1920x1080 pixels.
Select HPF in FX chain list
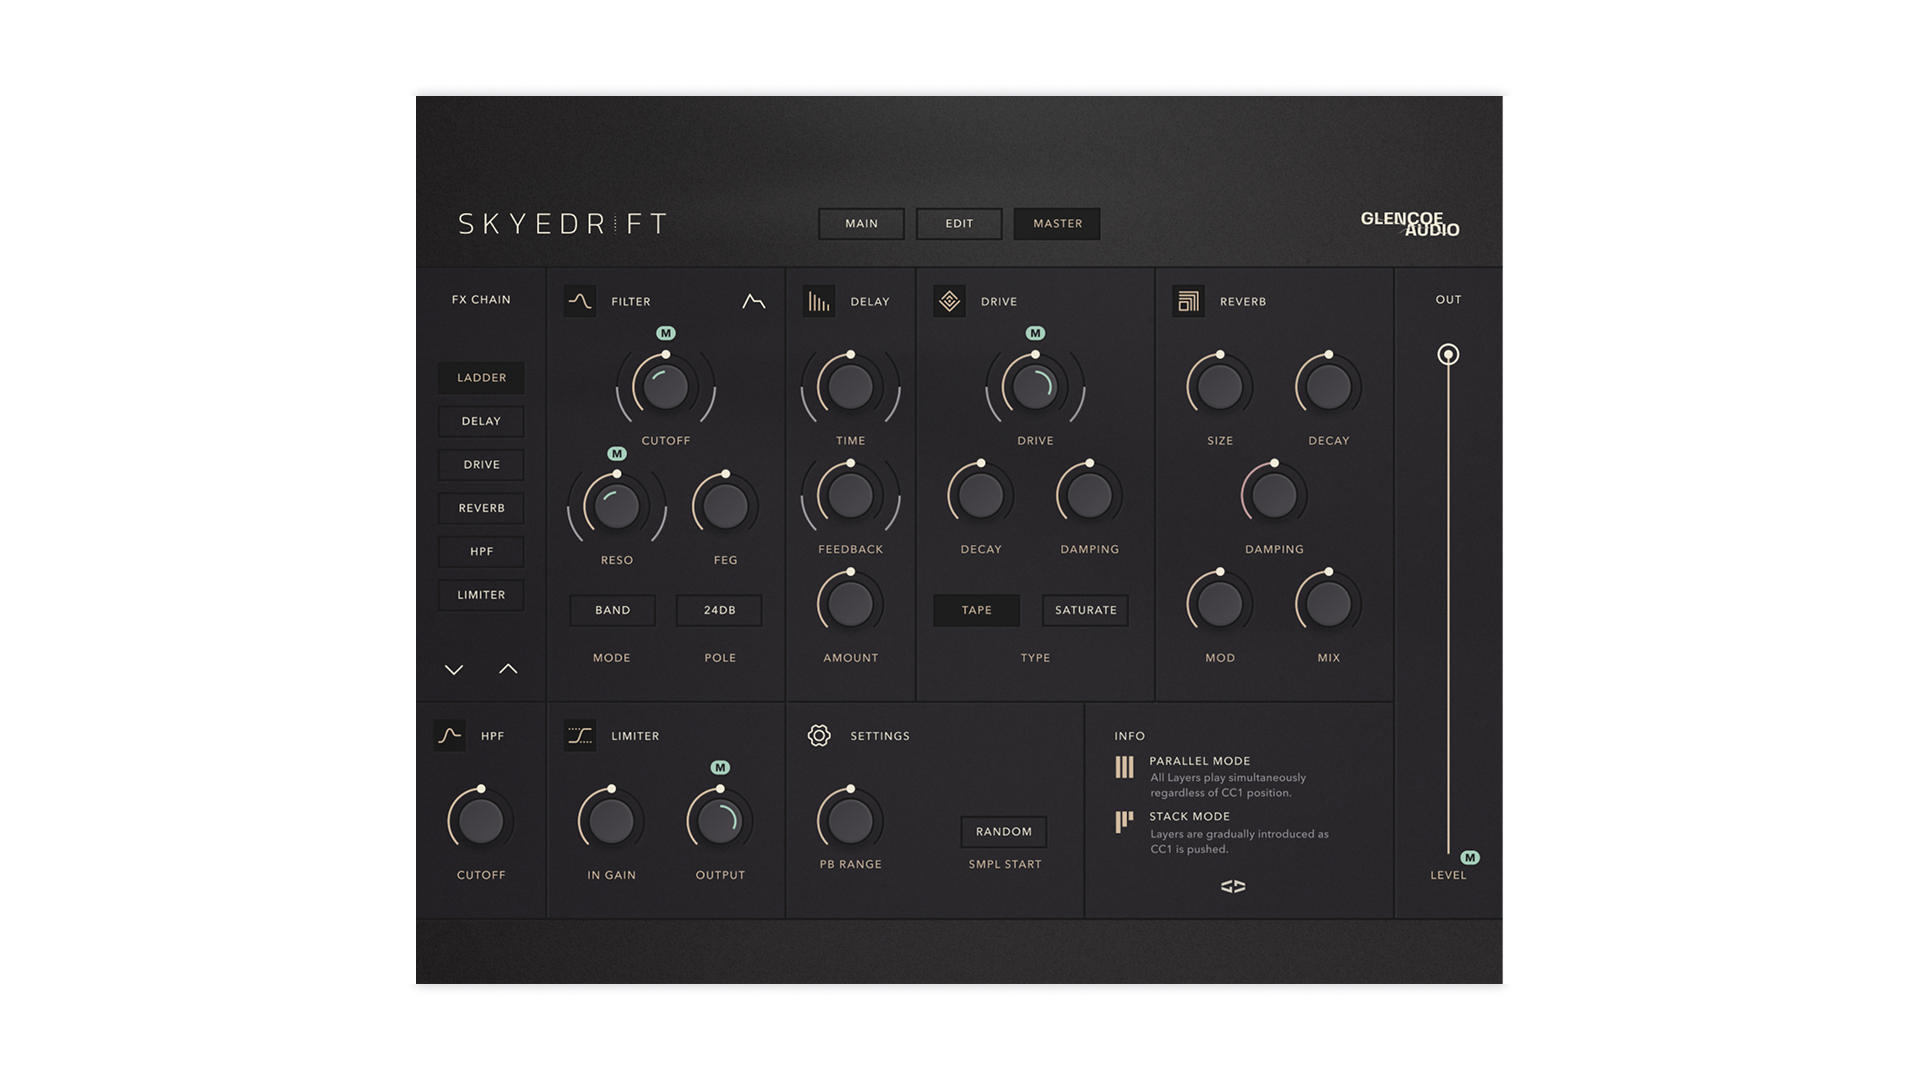tap(481, 552)
